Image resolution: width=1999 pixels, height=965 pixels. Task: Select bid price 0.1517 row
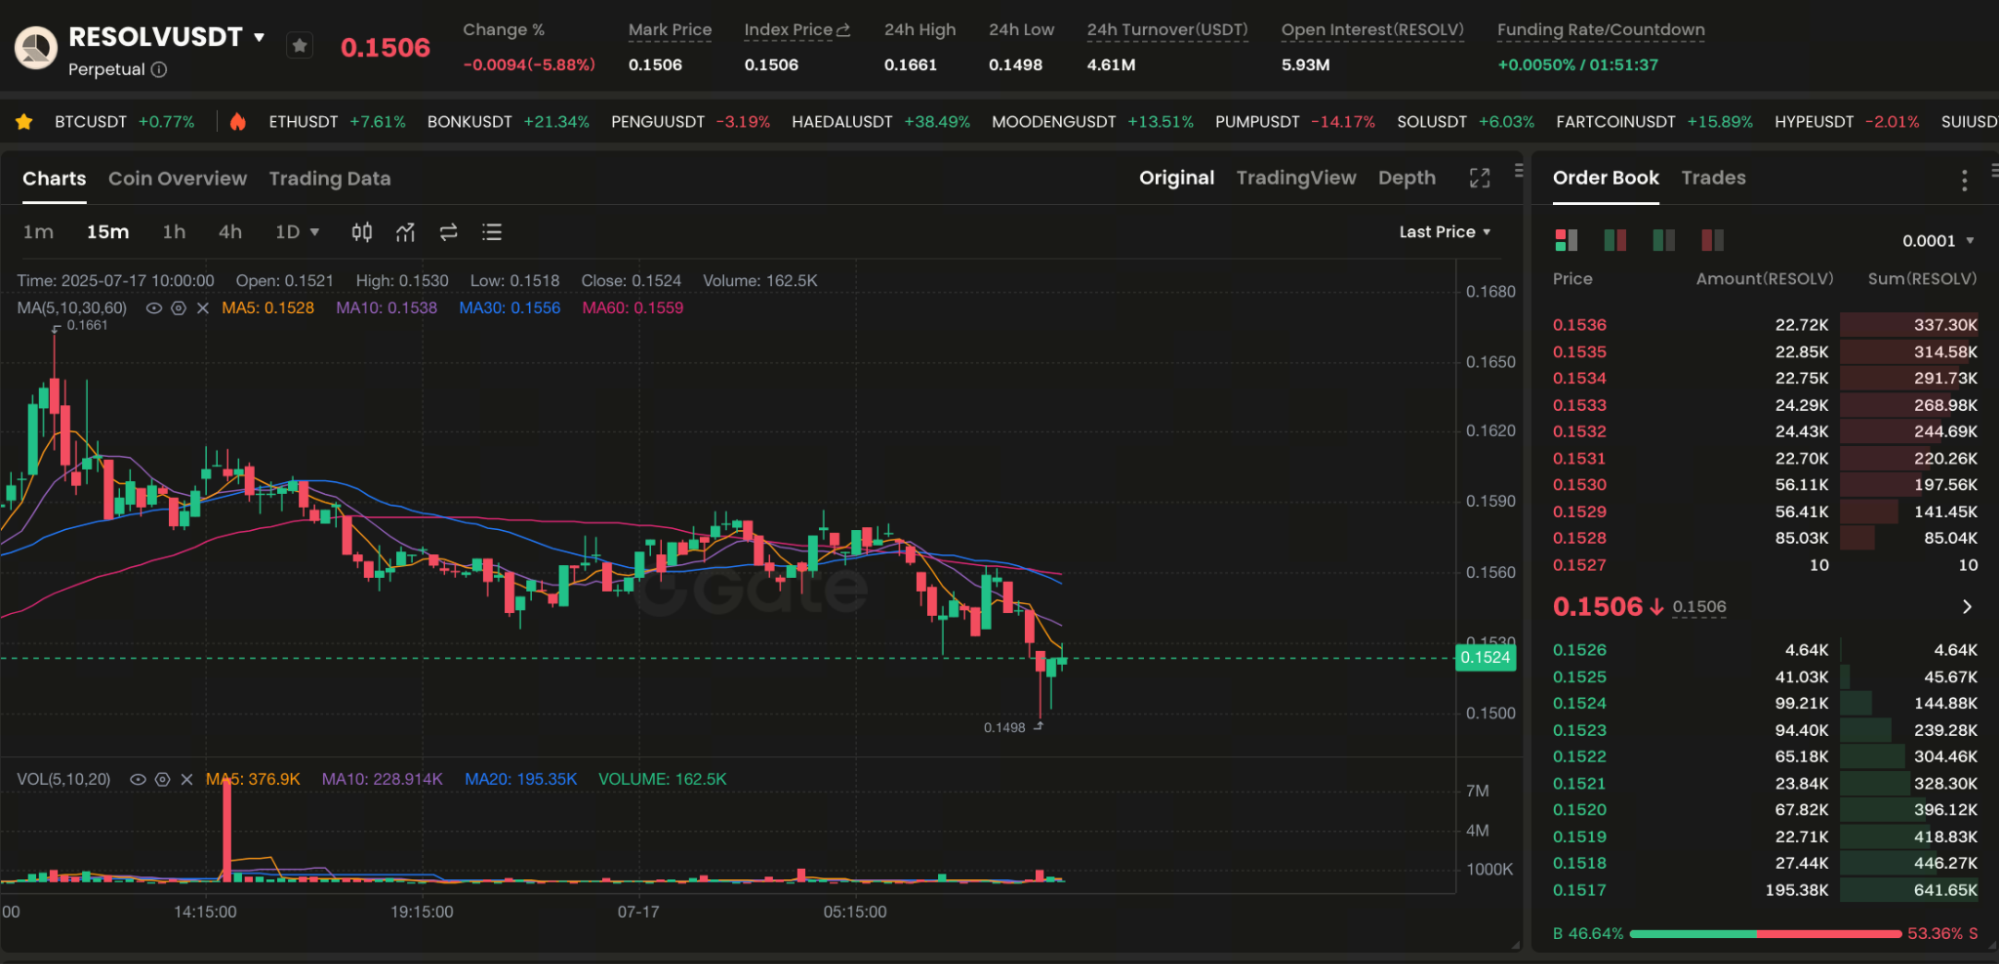pyautogui.click(x=1765, y=890)
